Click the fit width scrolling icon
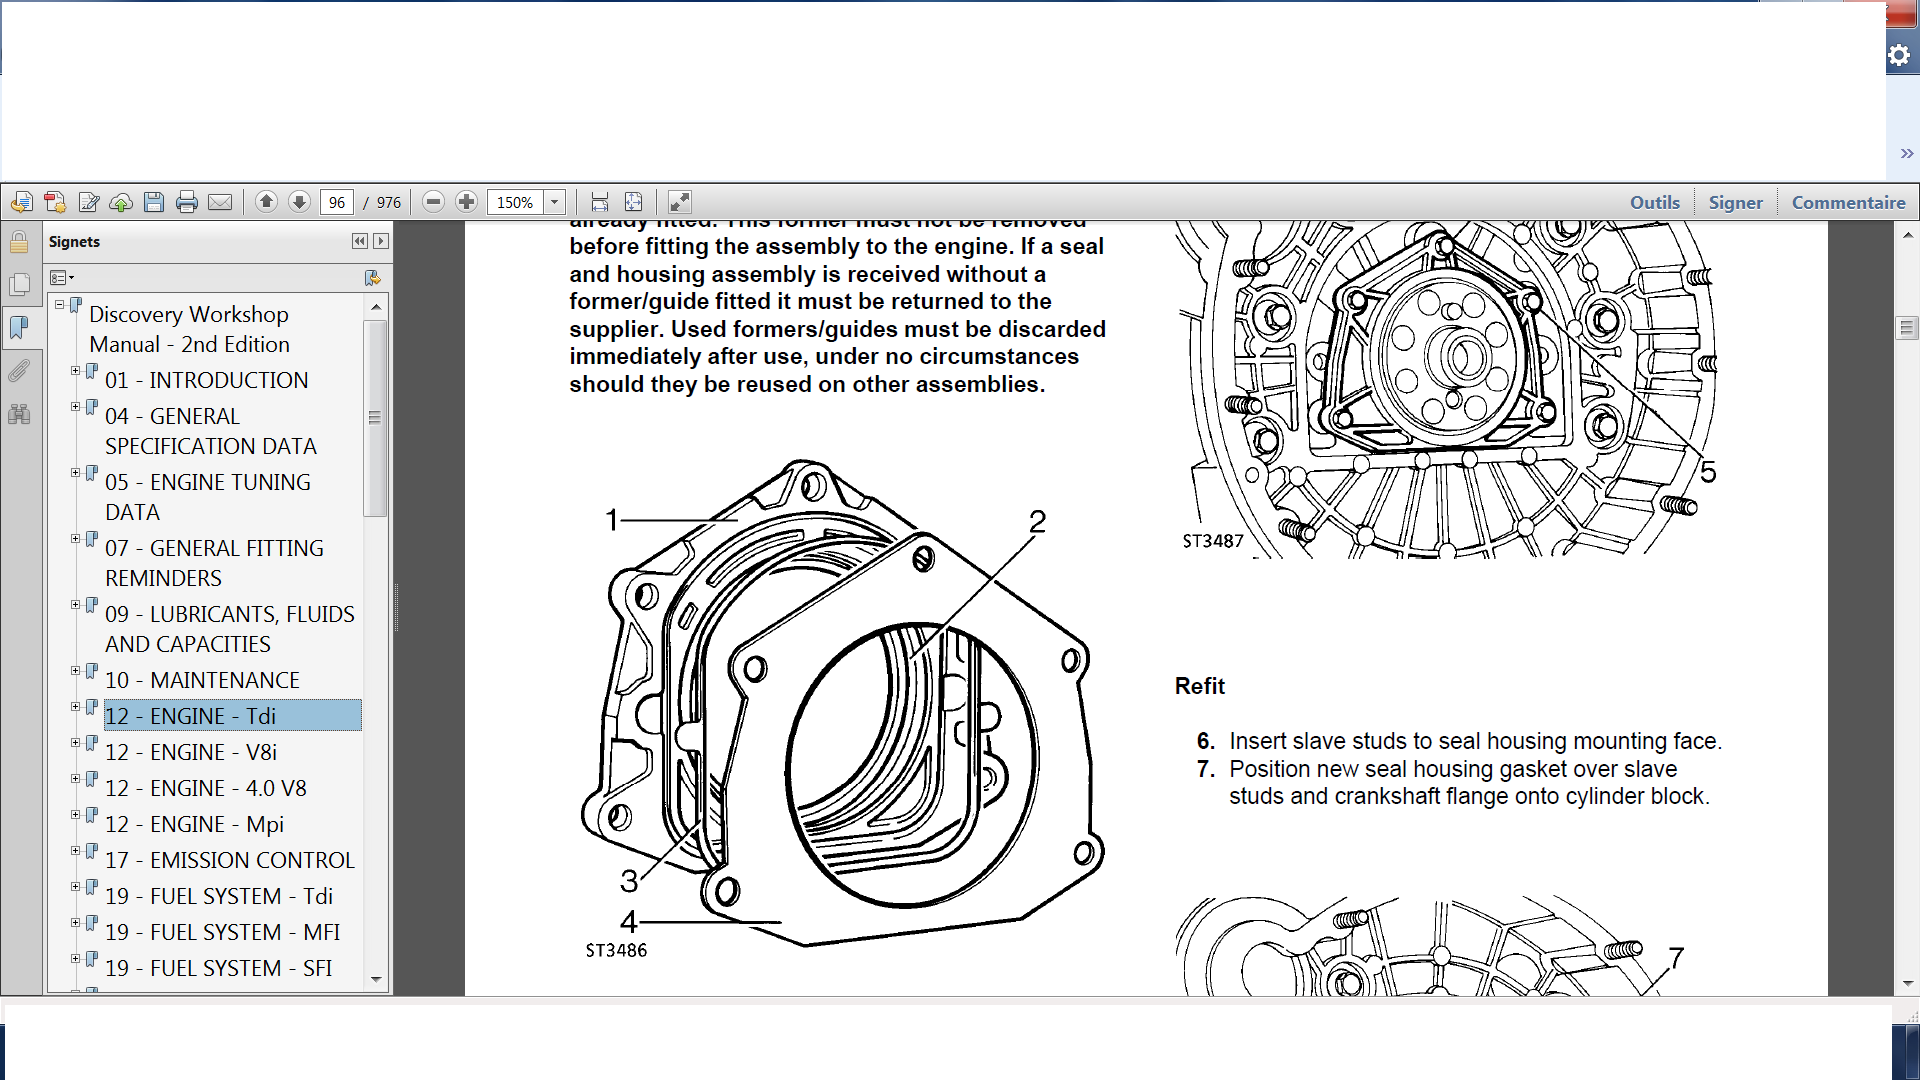Viewport: 1920px width, 1080px height. click(x=599, y=202)
